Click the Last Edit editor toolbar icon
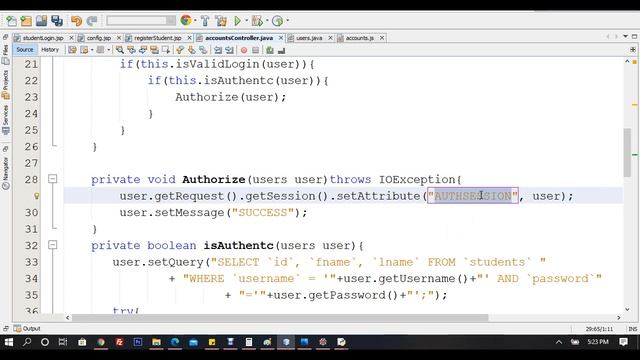 coord(72,50)
